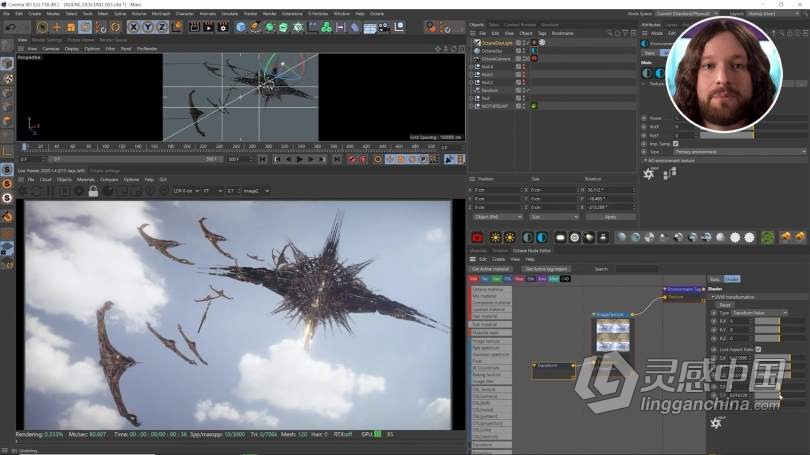Select the ImageTexture node thumbnail

click(613, 336)
